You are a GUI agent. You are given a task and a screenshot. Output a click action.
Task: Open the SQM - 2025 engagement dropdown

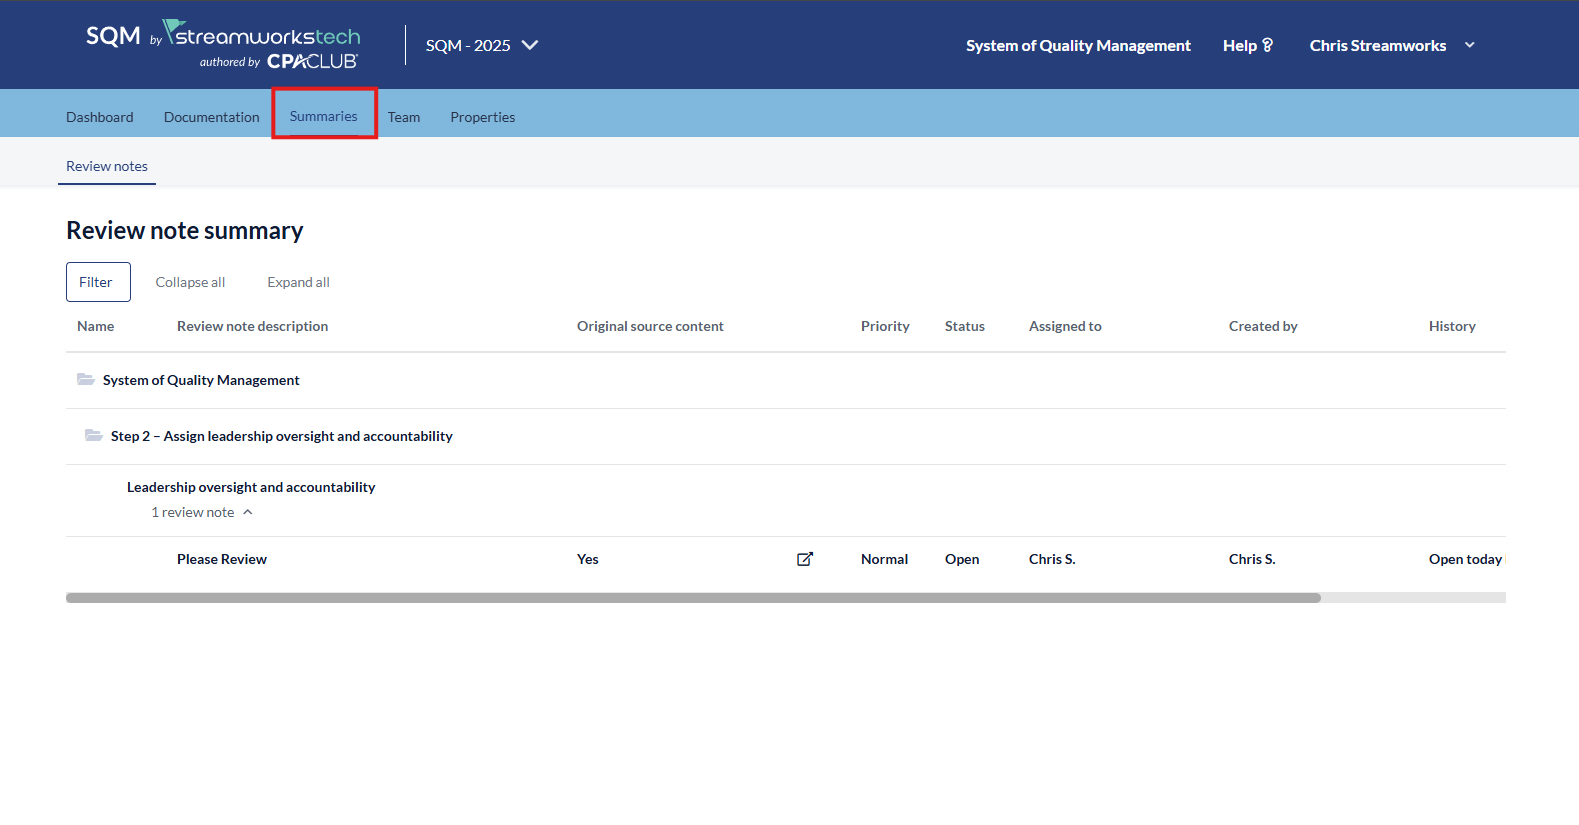click(x=481, y=45)
